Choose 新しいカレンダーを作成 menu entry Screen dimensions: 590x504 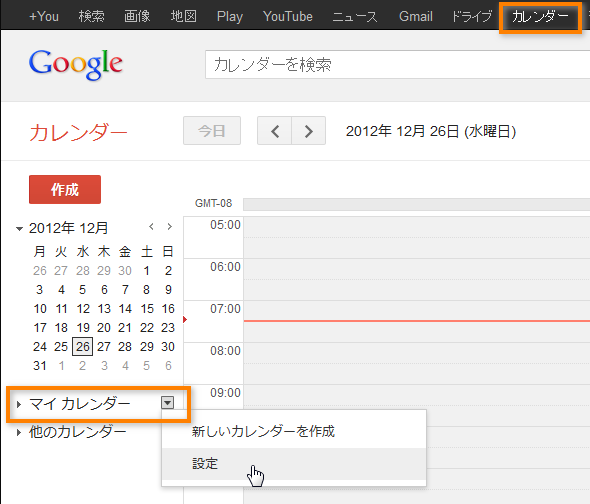point(294,431)
